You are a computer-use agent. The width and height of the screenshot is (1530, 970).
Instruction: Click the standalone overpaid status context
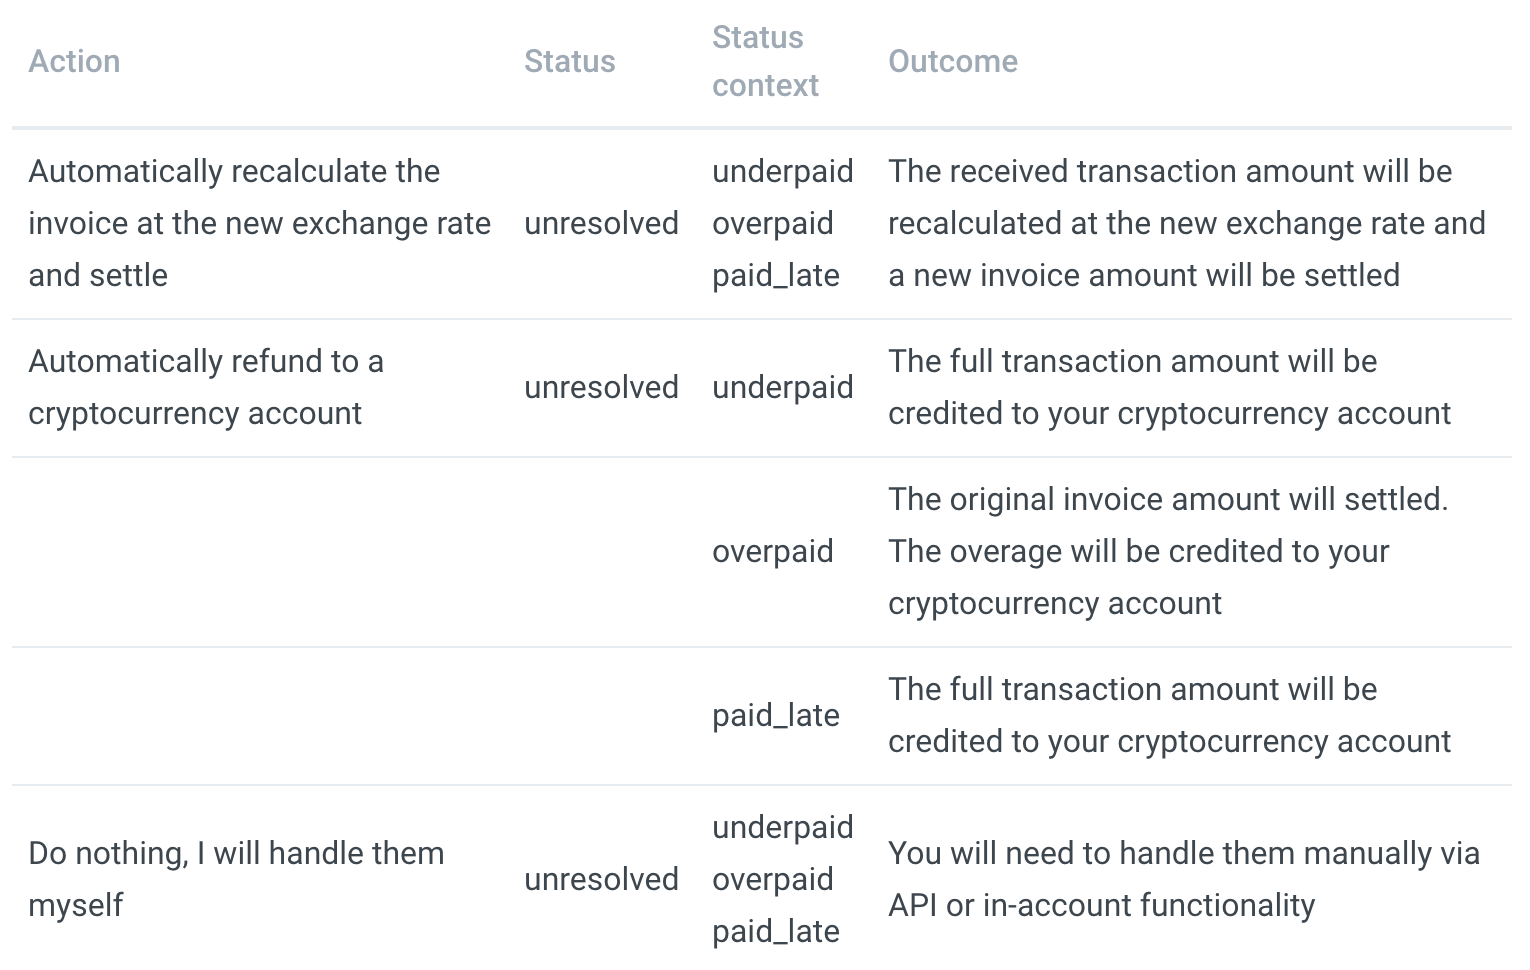772,551
